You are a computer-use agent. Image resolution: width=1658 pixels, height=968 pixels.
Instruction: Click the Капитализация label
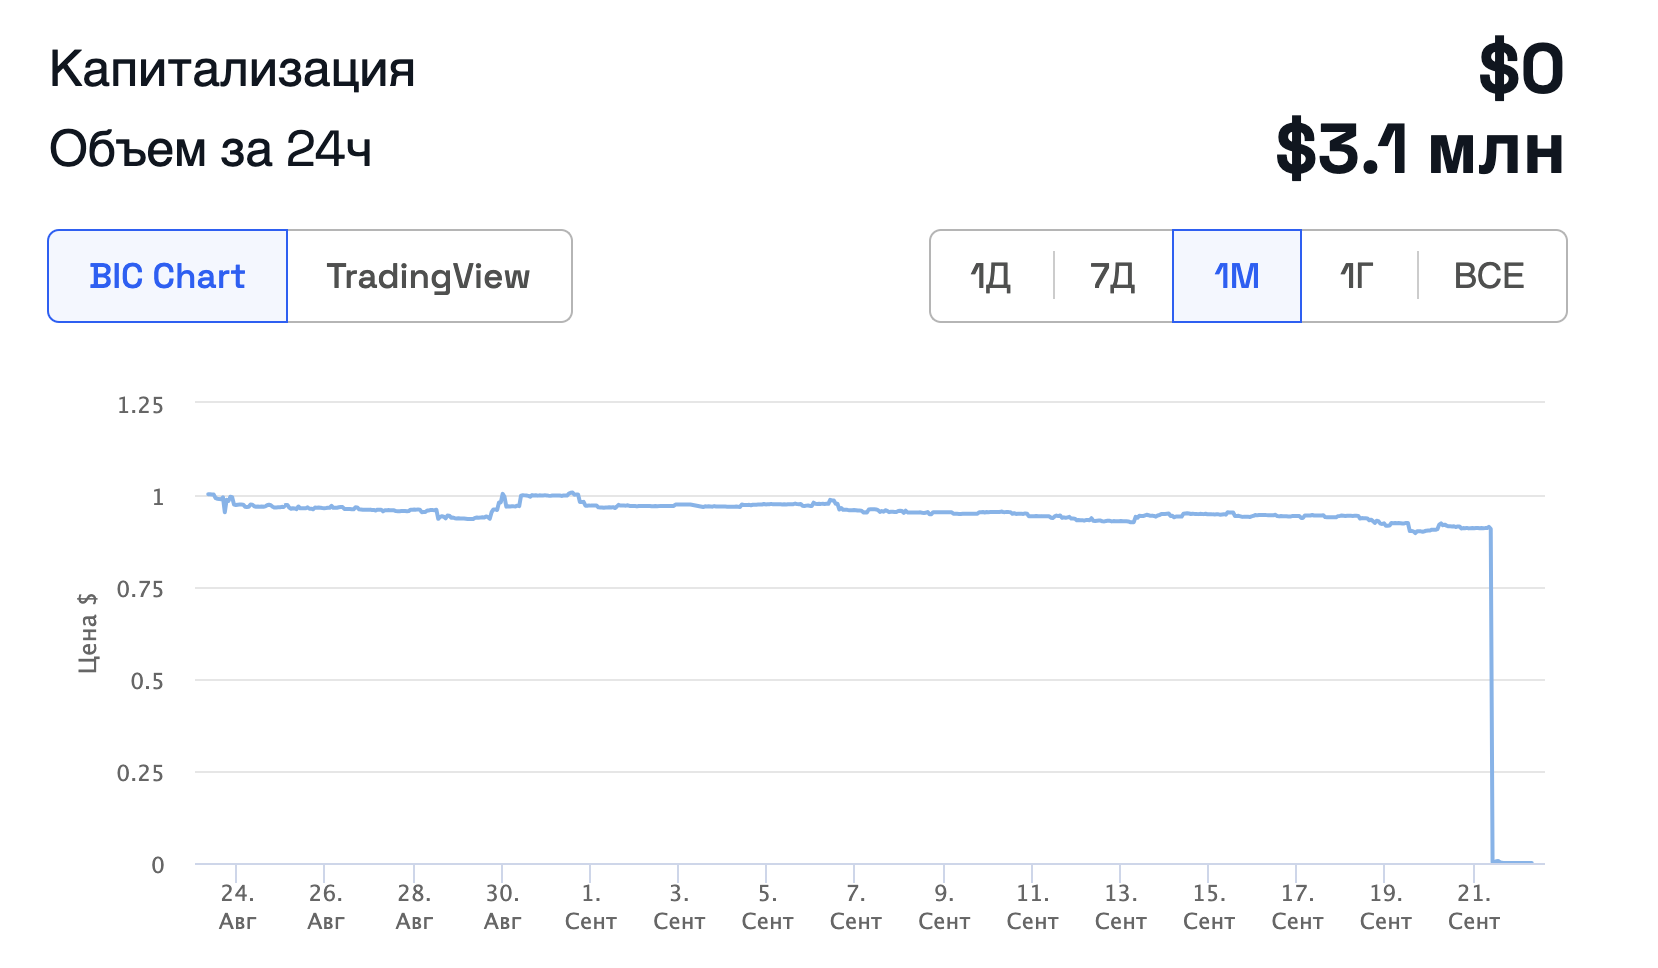click(232, 69)
